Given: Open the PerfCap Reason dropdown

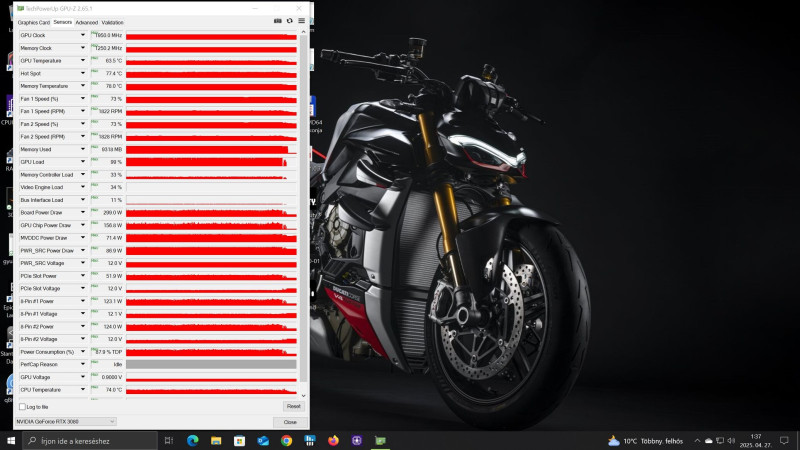Looking at the screenshot, I should tap(83, 364).
